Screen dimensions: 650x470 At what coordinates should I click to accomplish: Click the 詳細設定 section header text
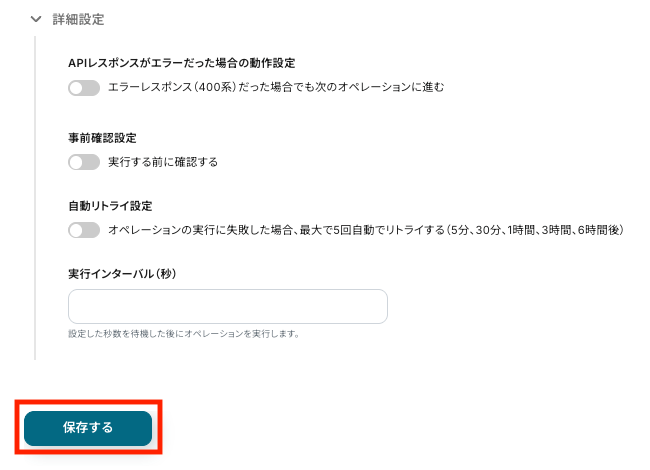click(78, 19)
